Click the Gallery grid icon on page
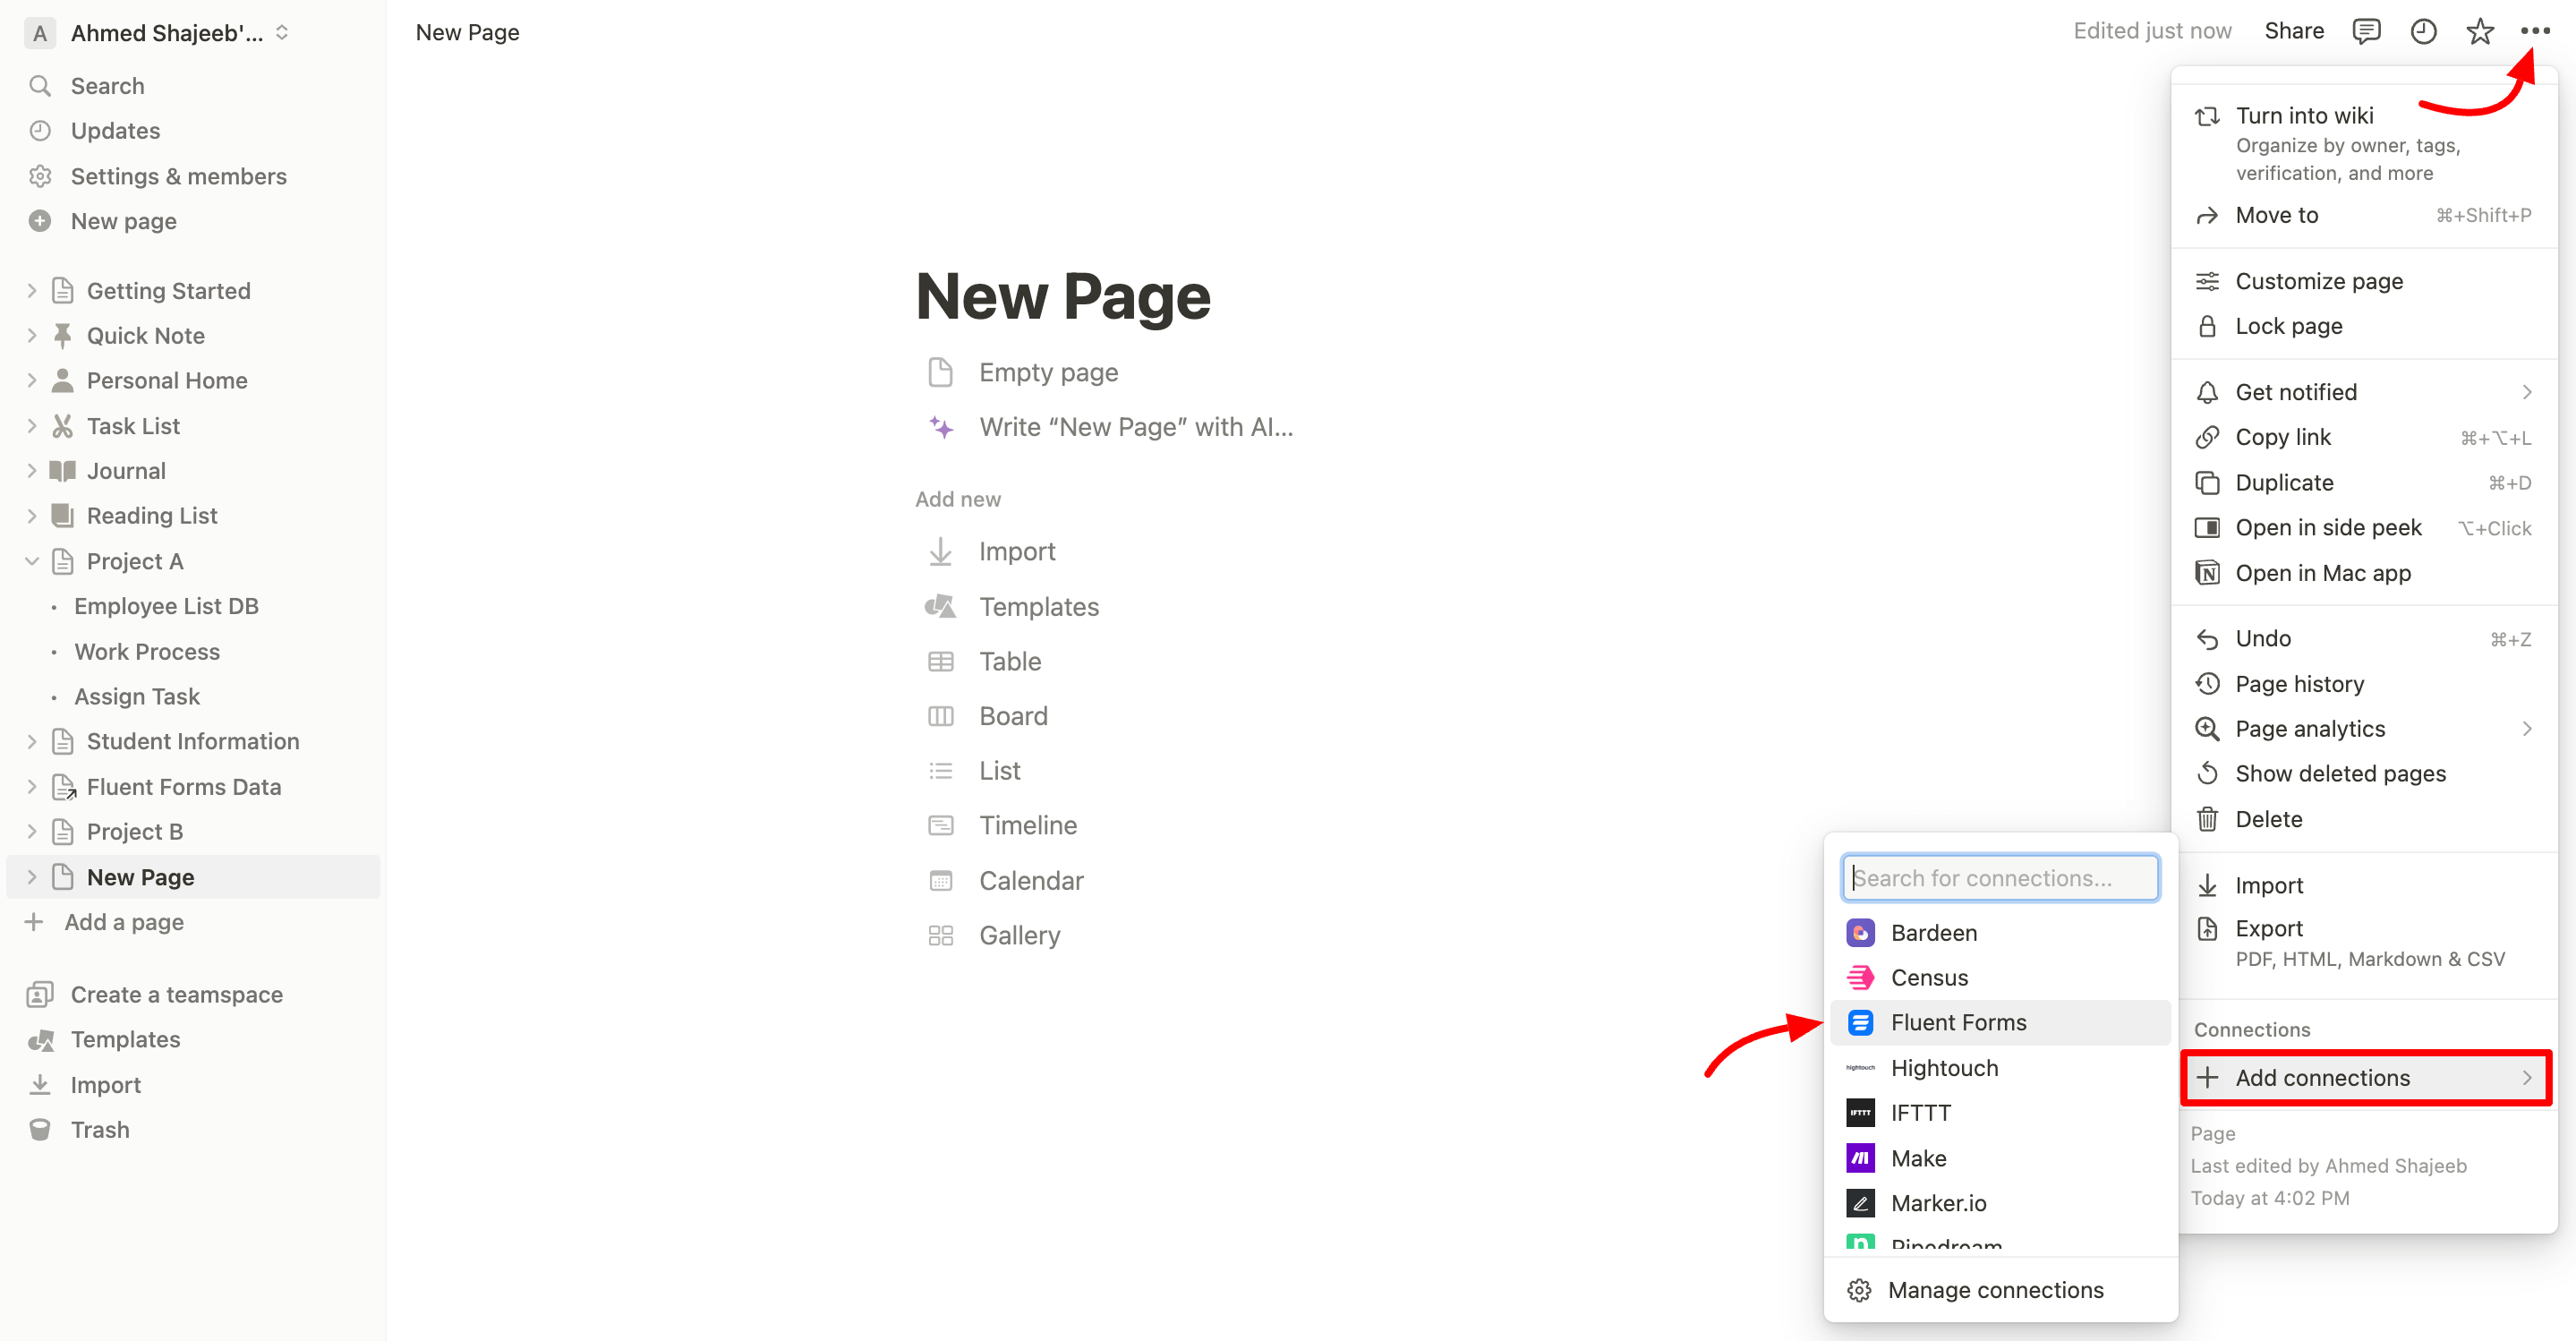Screen dimensions: 2576x1341 tap(941, 935)
